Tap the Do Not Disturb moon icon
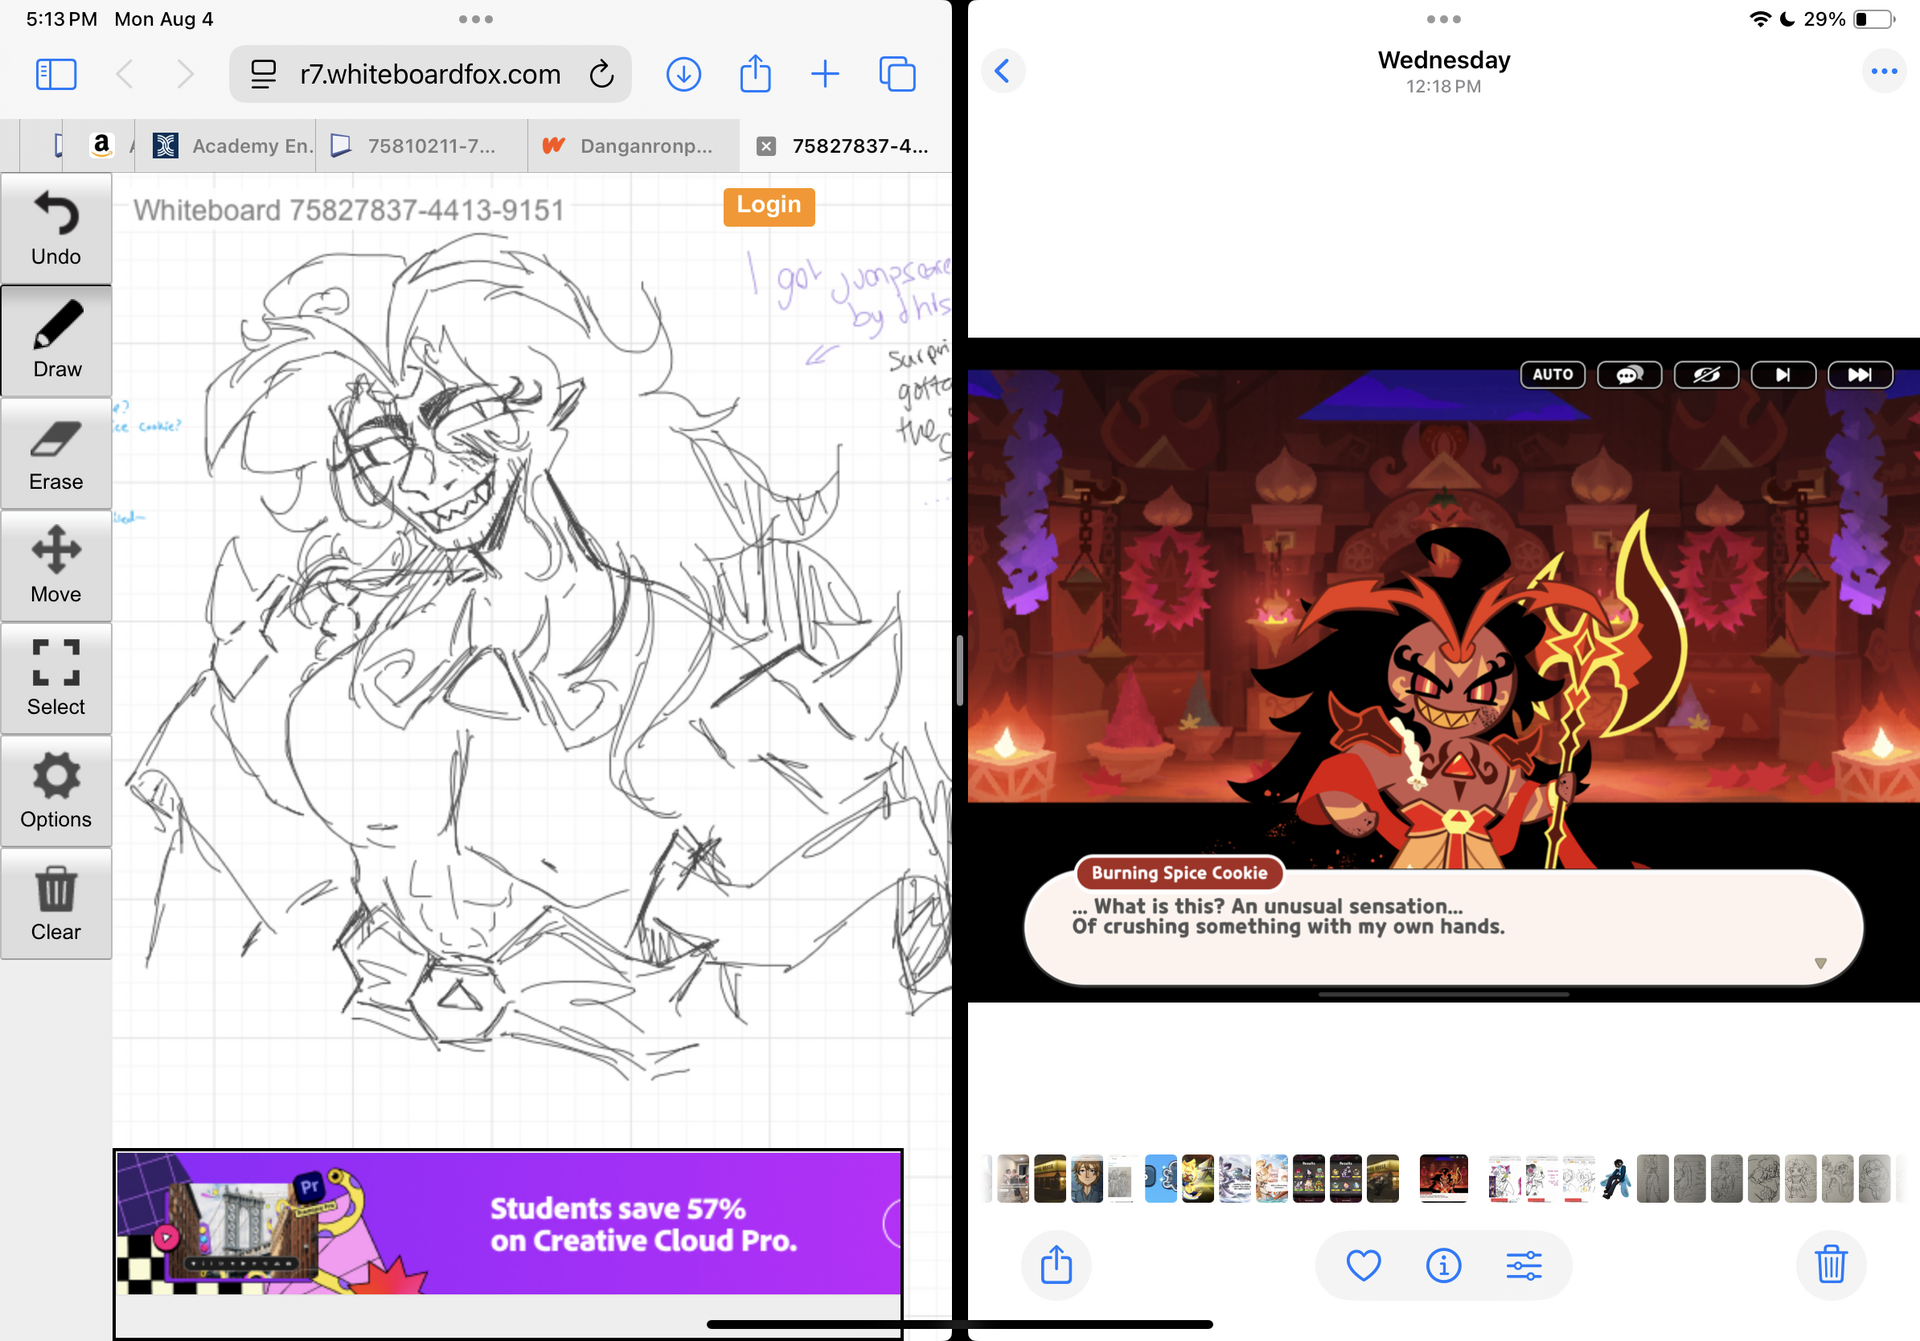Viewport: 1920px width, 1341px height. [1787, 19]
